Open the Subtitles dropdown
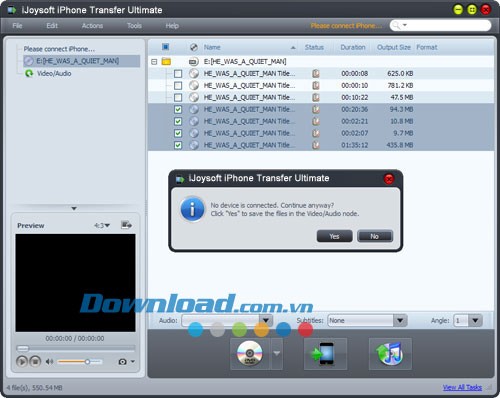The image size is (500, 398). 400,321
